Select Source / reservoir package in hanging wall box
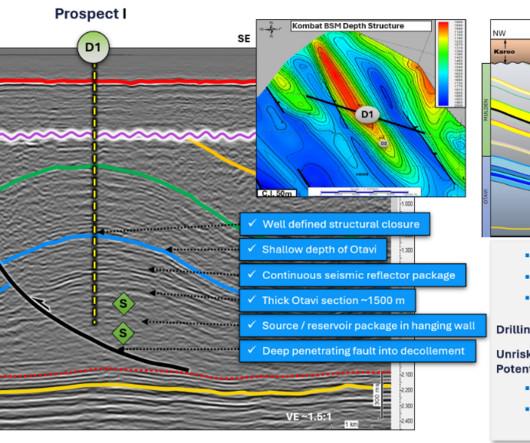Screen dimensions: 530x443 (x=363, y=325)
